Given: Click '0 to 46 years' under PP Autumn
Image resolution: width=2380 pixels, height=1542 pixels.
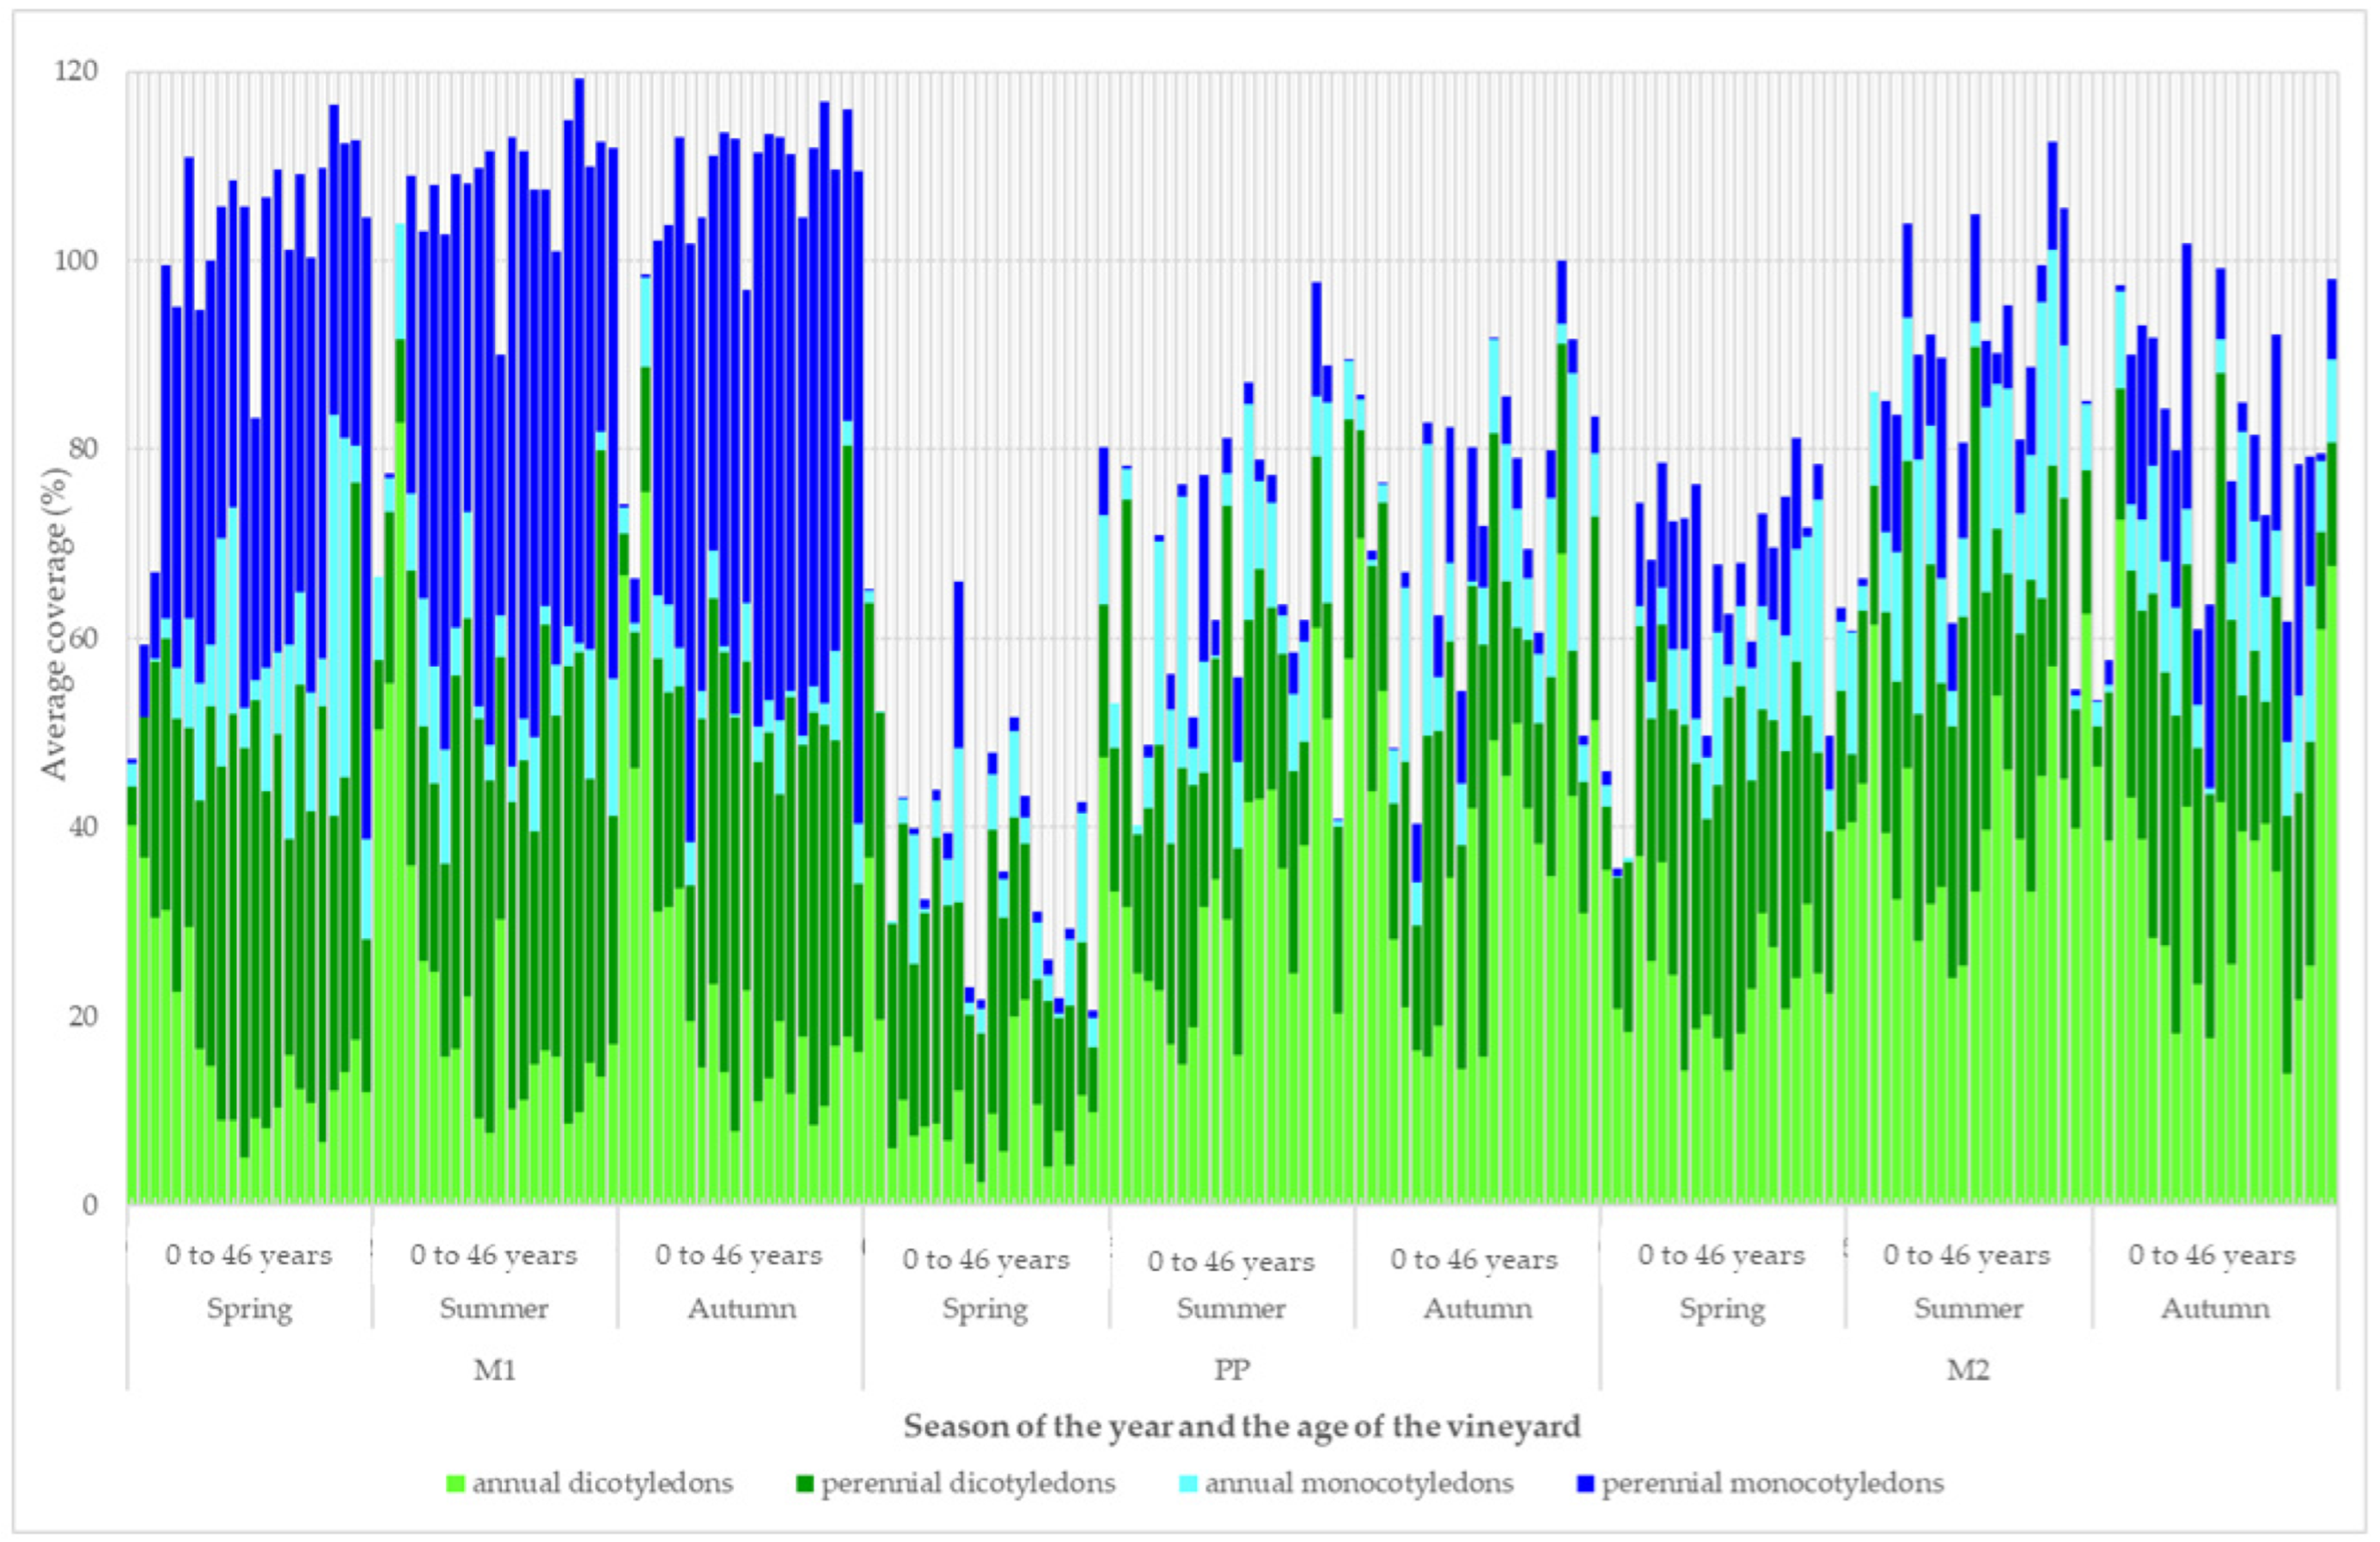Looking at the screenshot, I should click(x=1474, y=1259).
